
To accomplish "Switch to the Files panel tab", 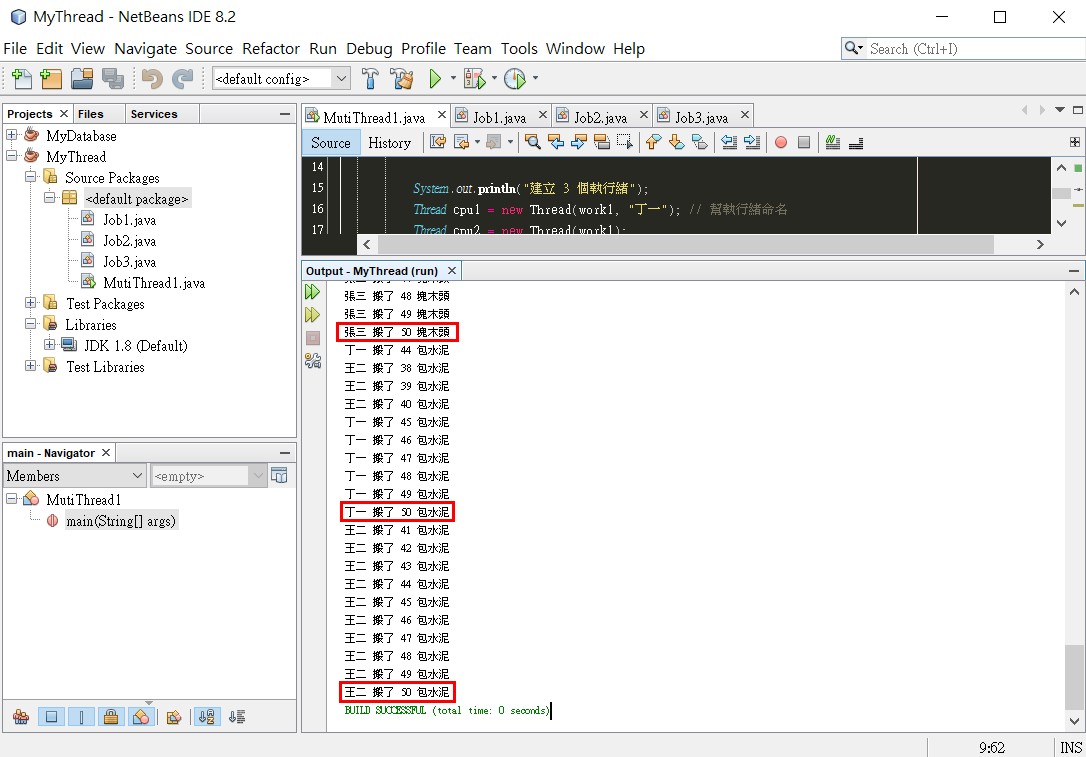I will tap(91, 114).
